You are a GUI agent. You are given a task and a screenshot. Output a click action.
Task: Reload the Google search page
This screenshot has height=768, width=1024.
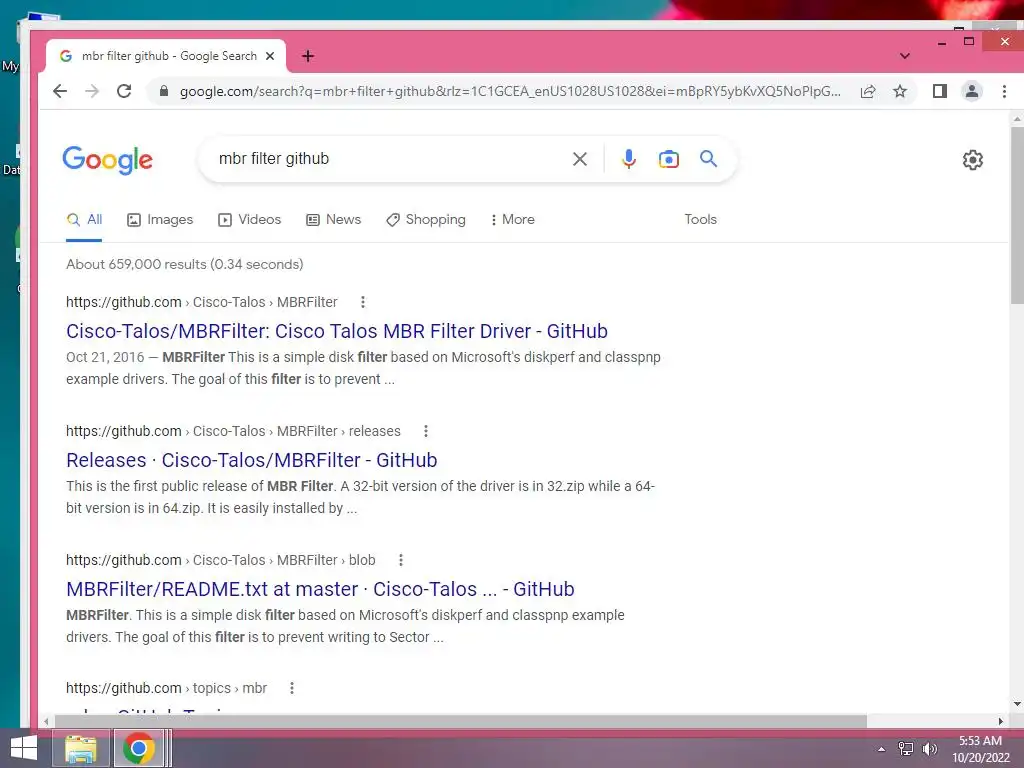[124, 91]
